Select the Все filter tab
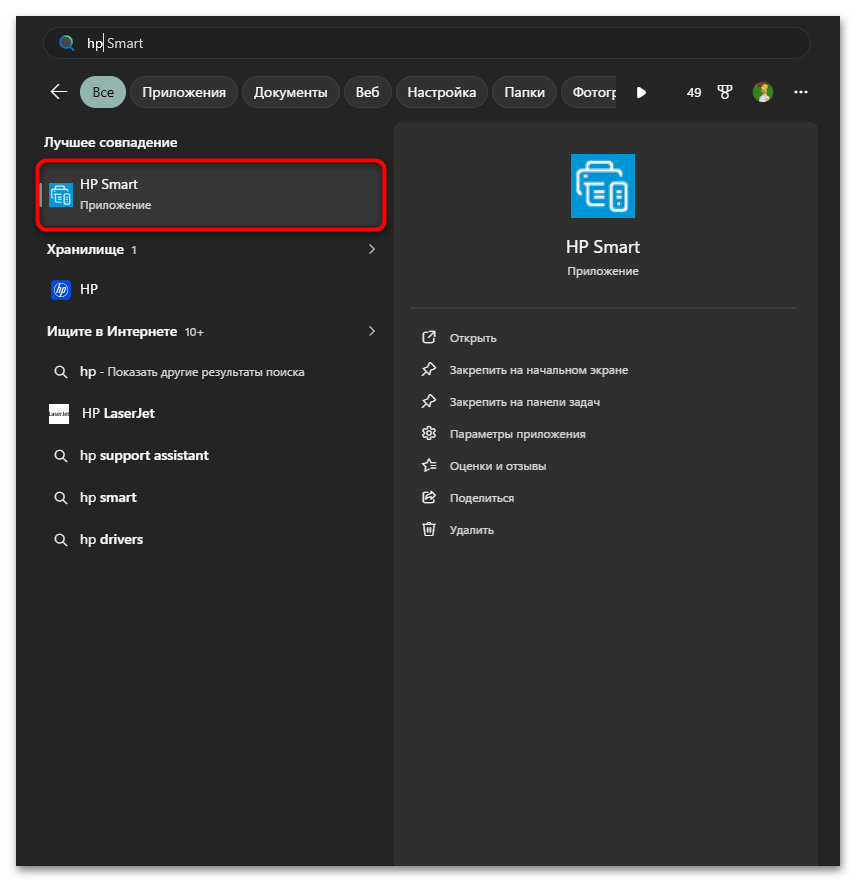Screen dimensions: 856x882 click(103, 92)
